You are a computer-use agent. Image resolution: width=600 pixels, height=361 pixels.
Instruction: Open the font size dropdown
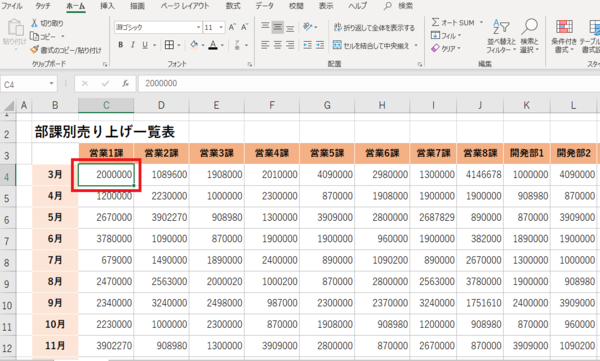point(221,27)
